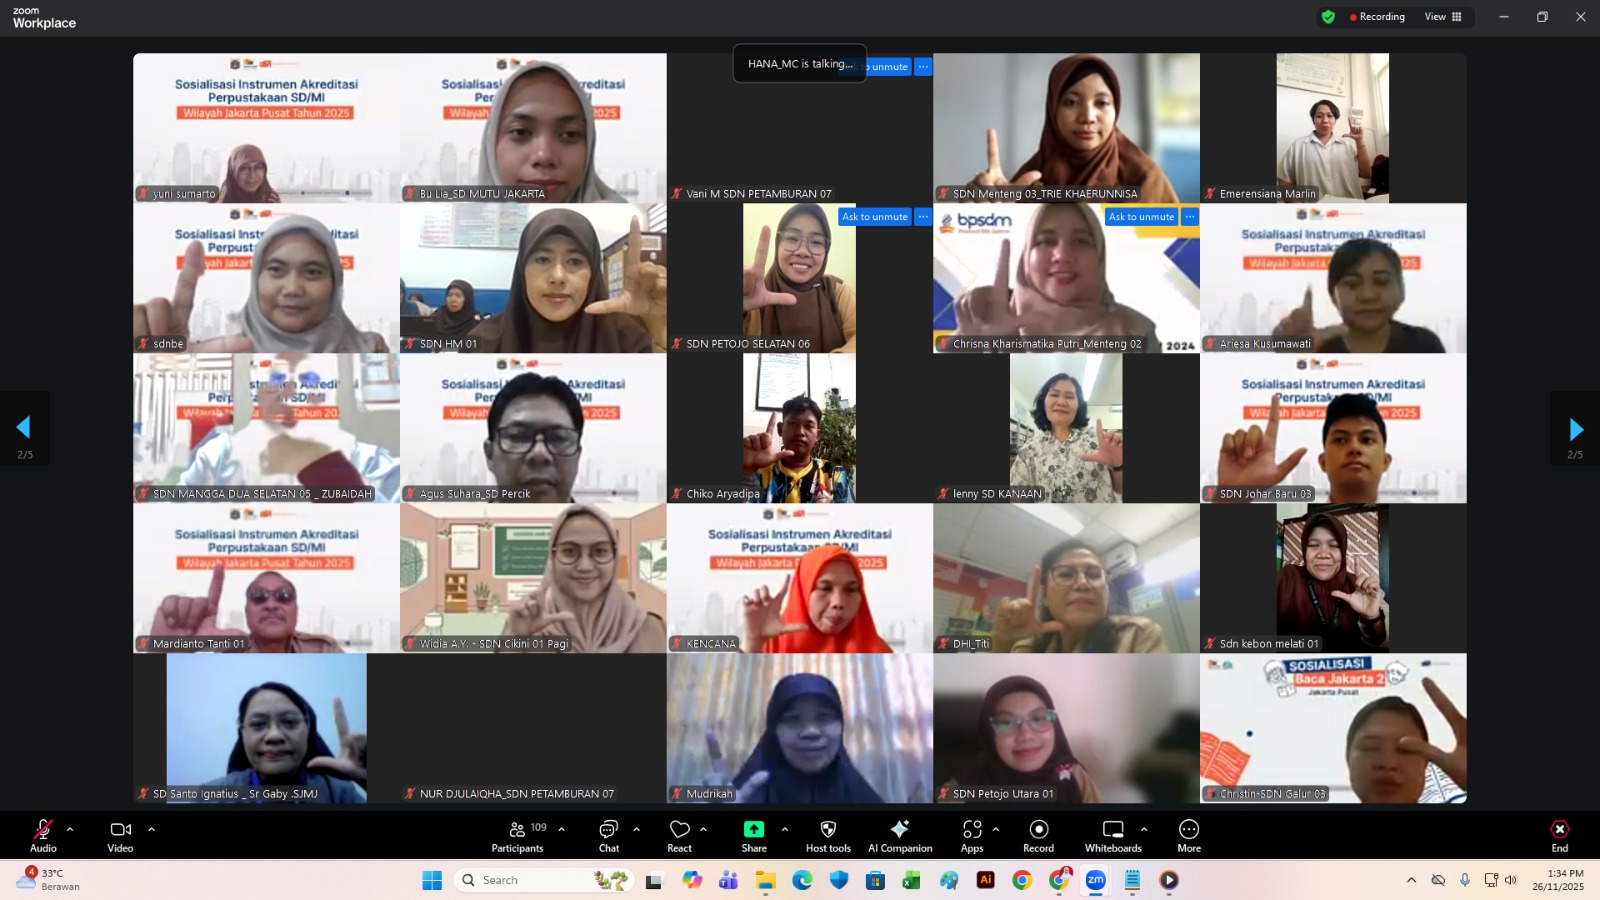Screen dimensions: 1600x900
Task: Open the View layout menu
Action: click(1441, 16)
